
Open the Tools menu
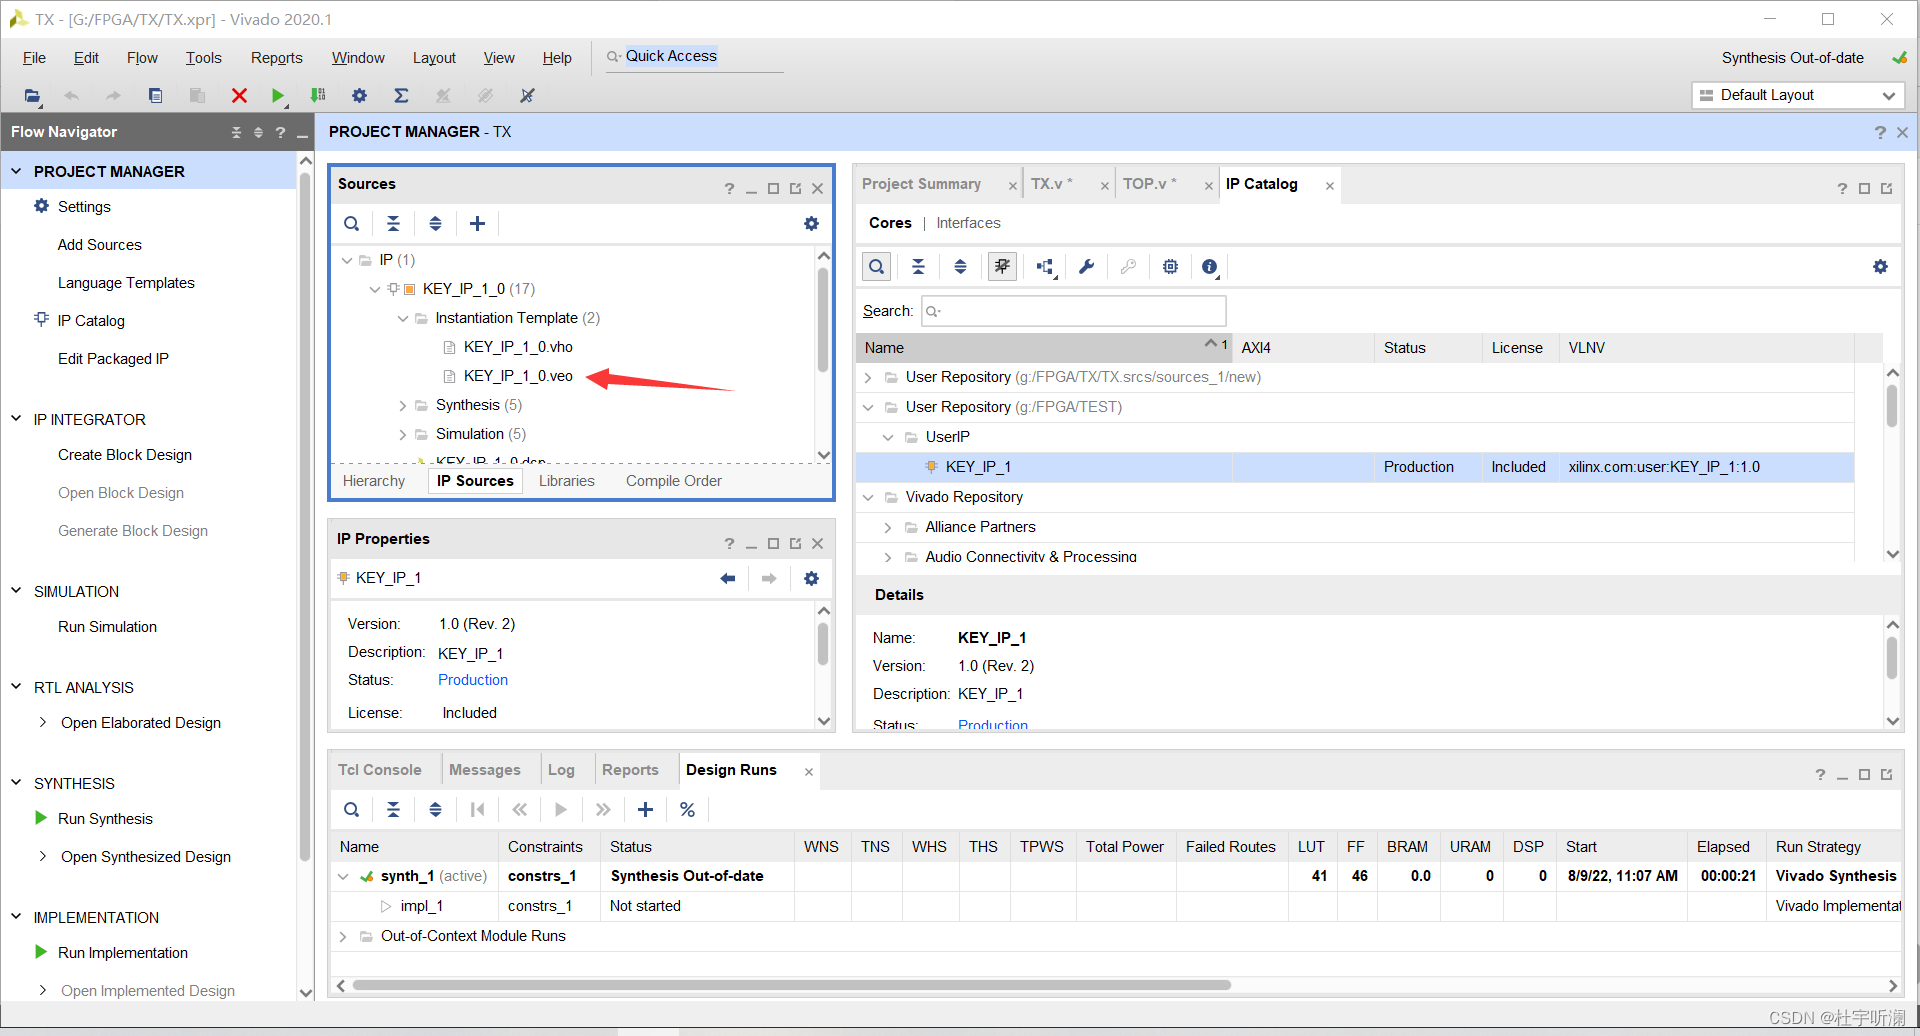tap(203, 58)
